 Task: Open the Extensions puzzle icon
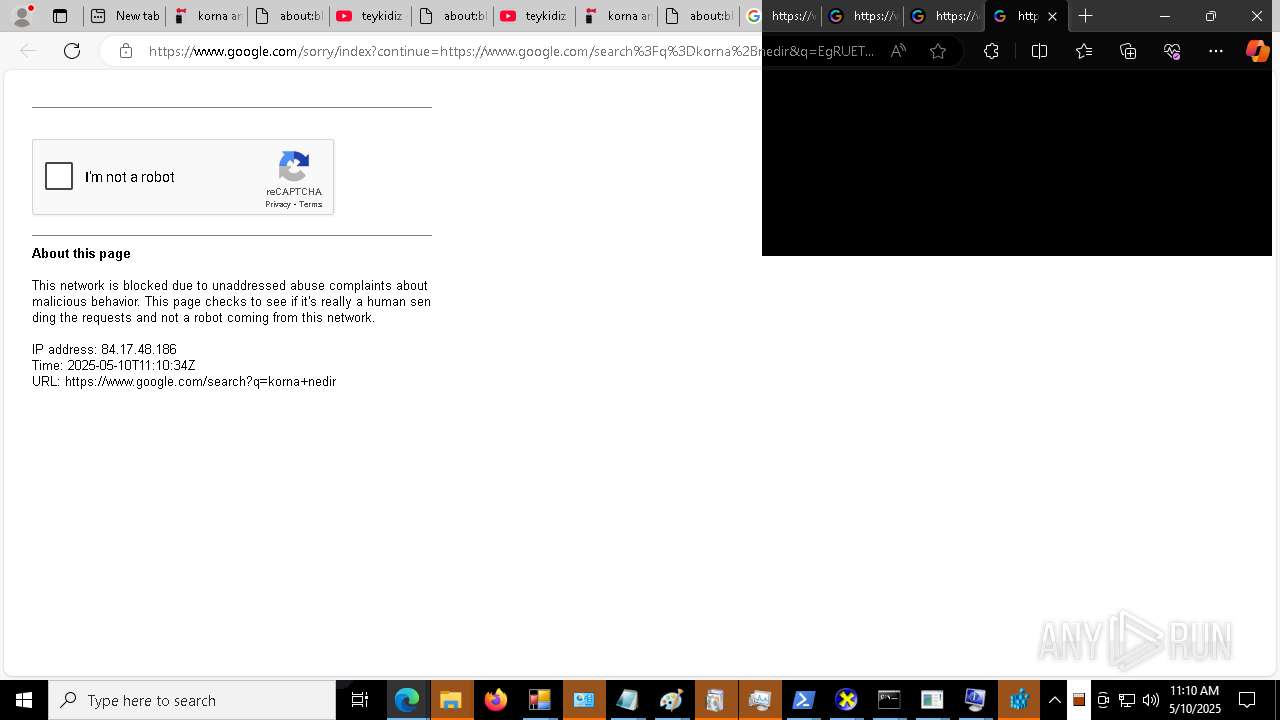pyautogui.click(x=991, y=51)
